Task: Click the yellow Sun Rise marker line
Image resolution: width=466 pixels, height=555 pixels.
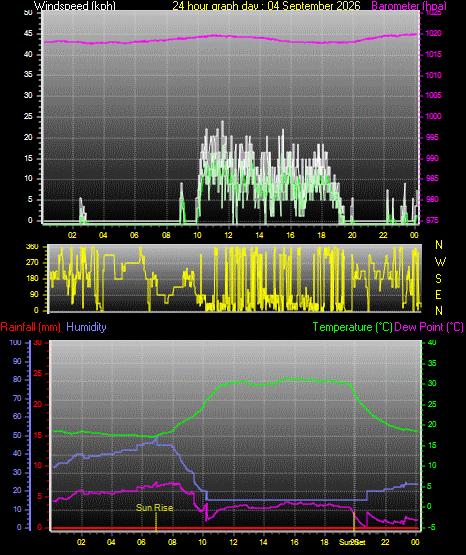Action: pos(156,522)
